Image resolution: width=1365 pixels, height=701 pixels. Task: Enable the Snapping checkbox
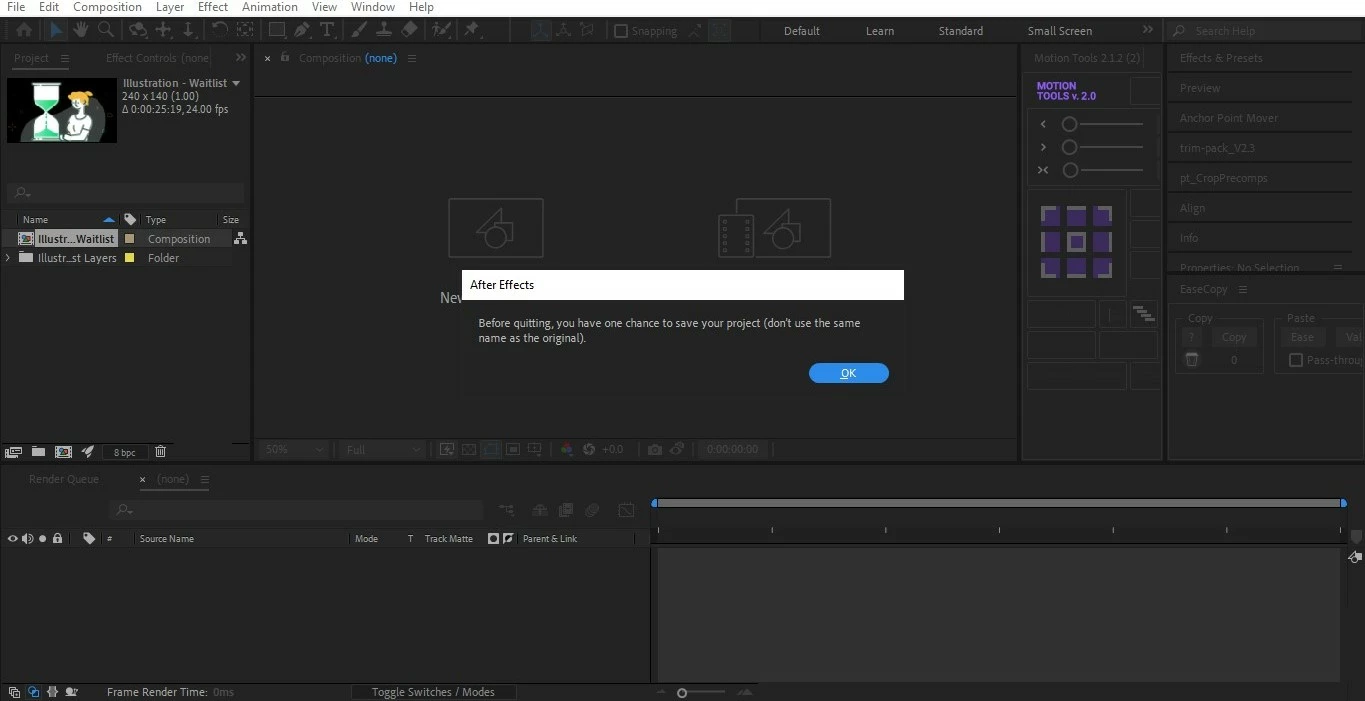(x=621, y=31)
